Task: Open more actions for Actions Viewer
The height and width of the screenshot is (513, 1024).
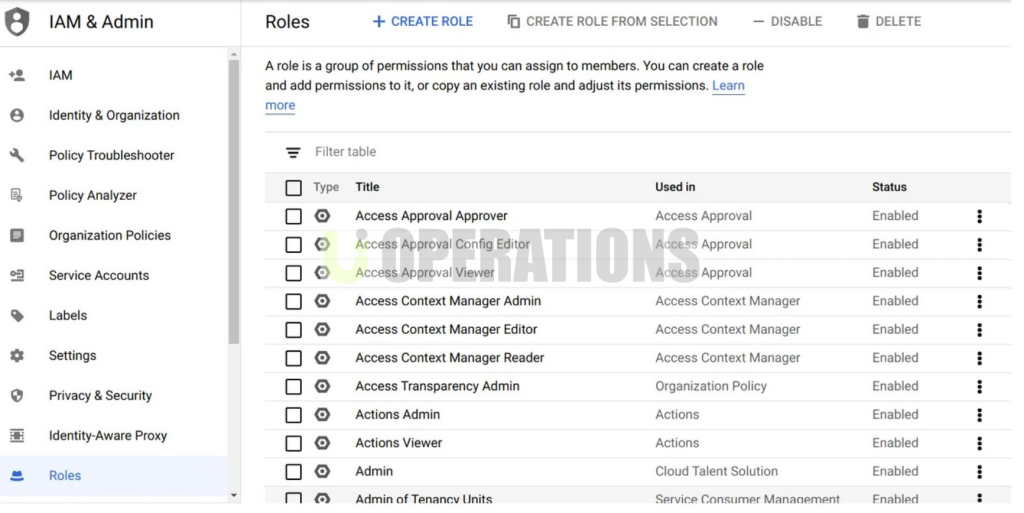Action: (979, 444)
